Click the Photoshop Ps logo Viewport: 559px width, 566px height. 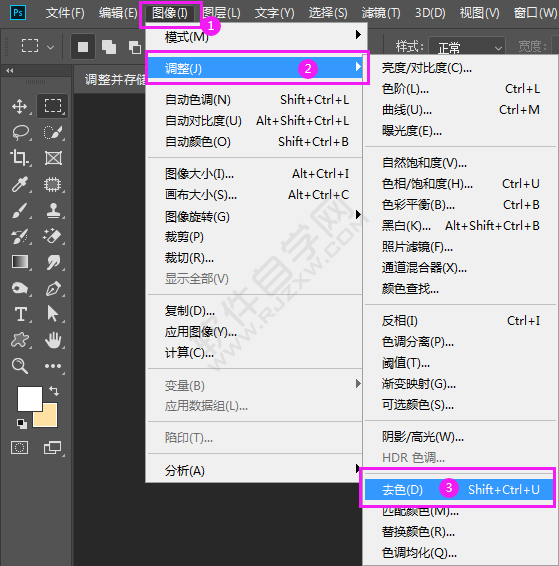[18, 13]
